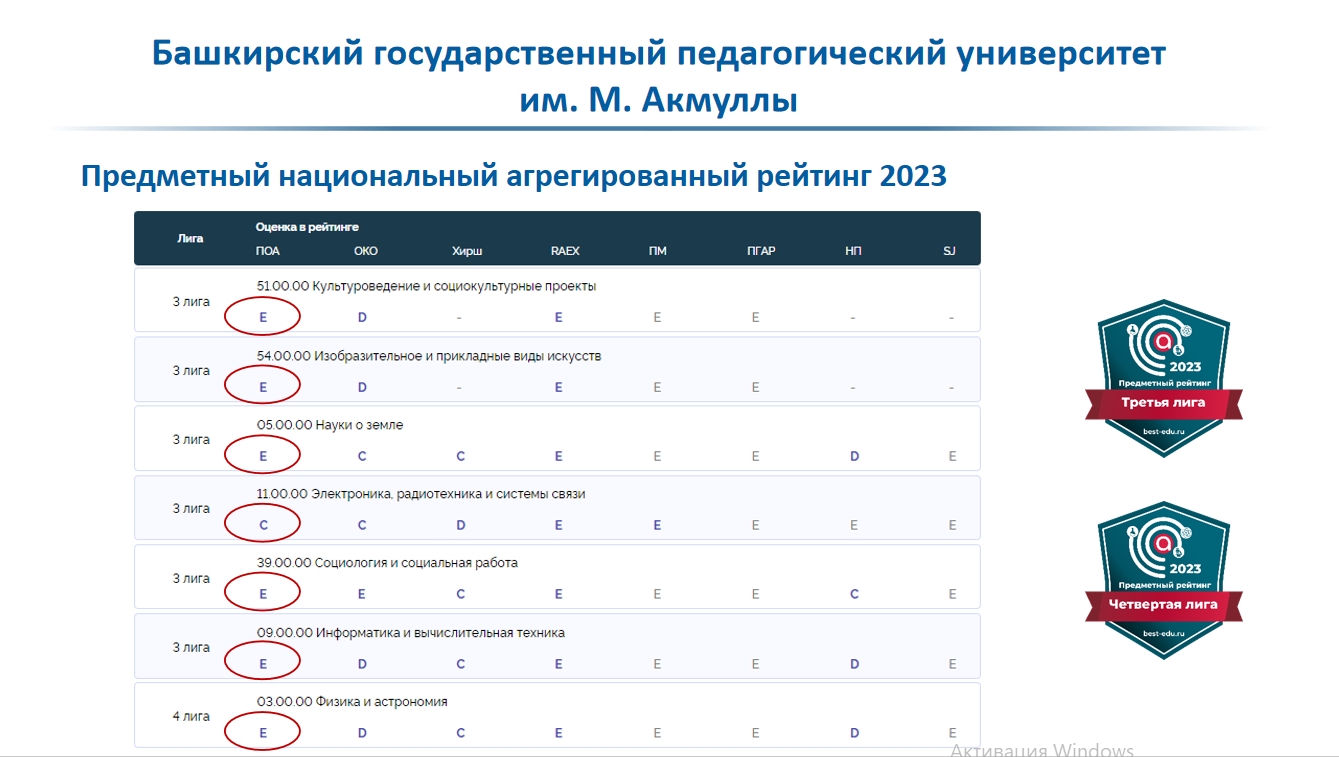Click circled E rating in Науки о земле row
The image size is (1339, 757).
tap(263, 456)
